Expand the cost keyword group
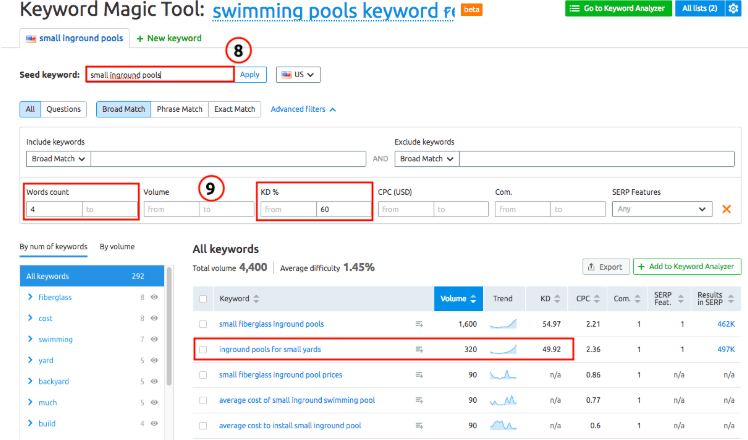748x440 pixels. (30, 318)
